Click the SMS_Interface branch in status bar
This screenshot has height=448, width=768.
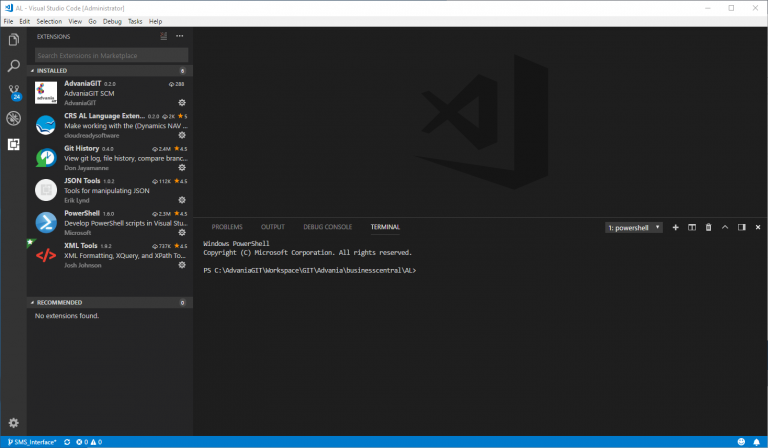(30, 441)
